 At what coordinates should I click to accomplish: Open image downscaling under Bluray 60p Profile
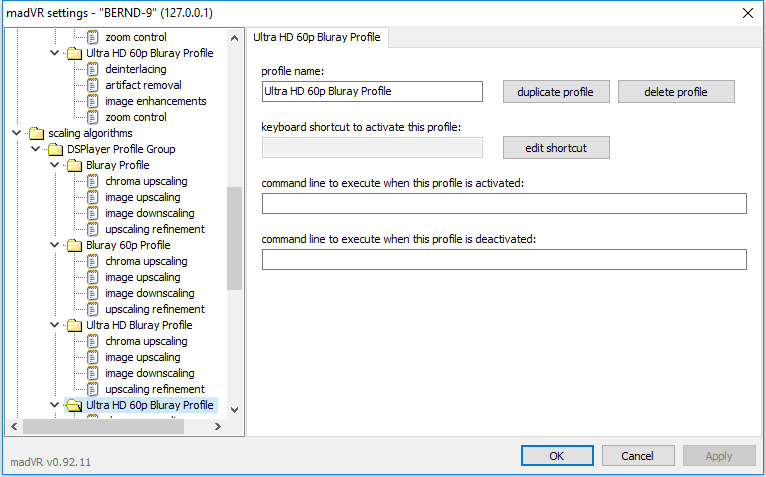click(149, 293)
